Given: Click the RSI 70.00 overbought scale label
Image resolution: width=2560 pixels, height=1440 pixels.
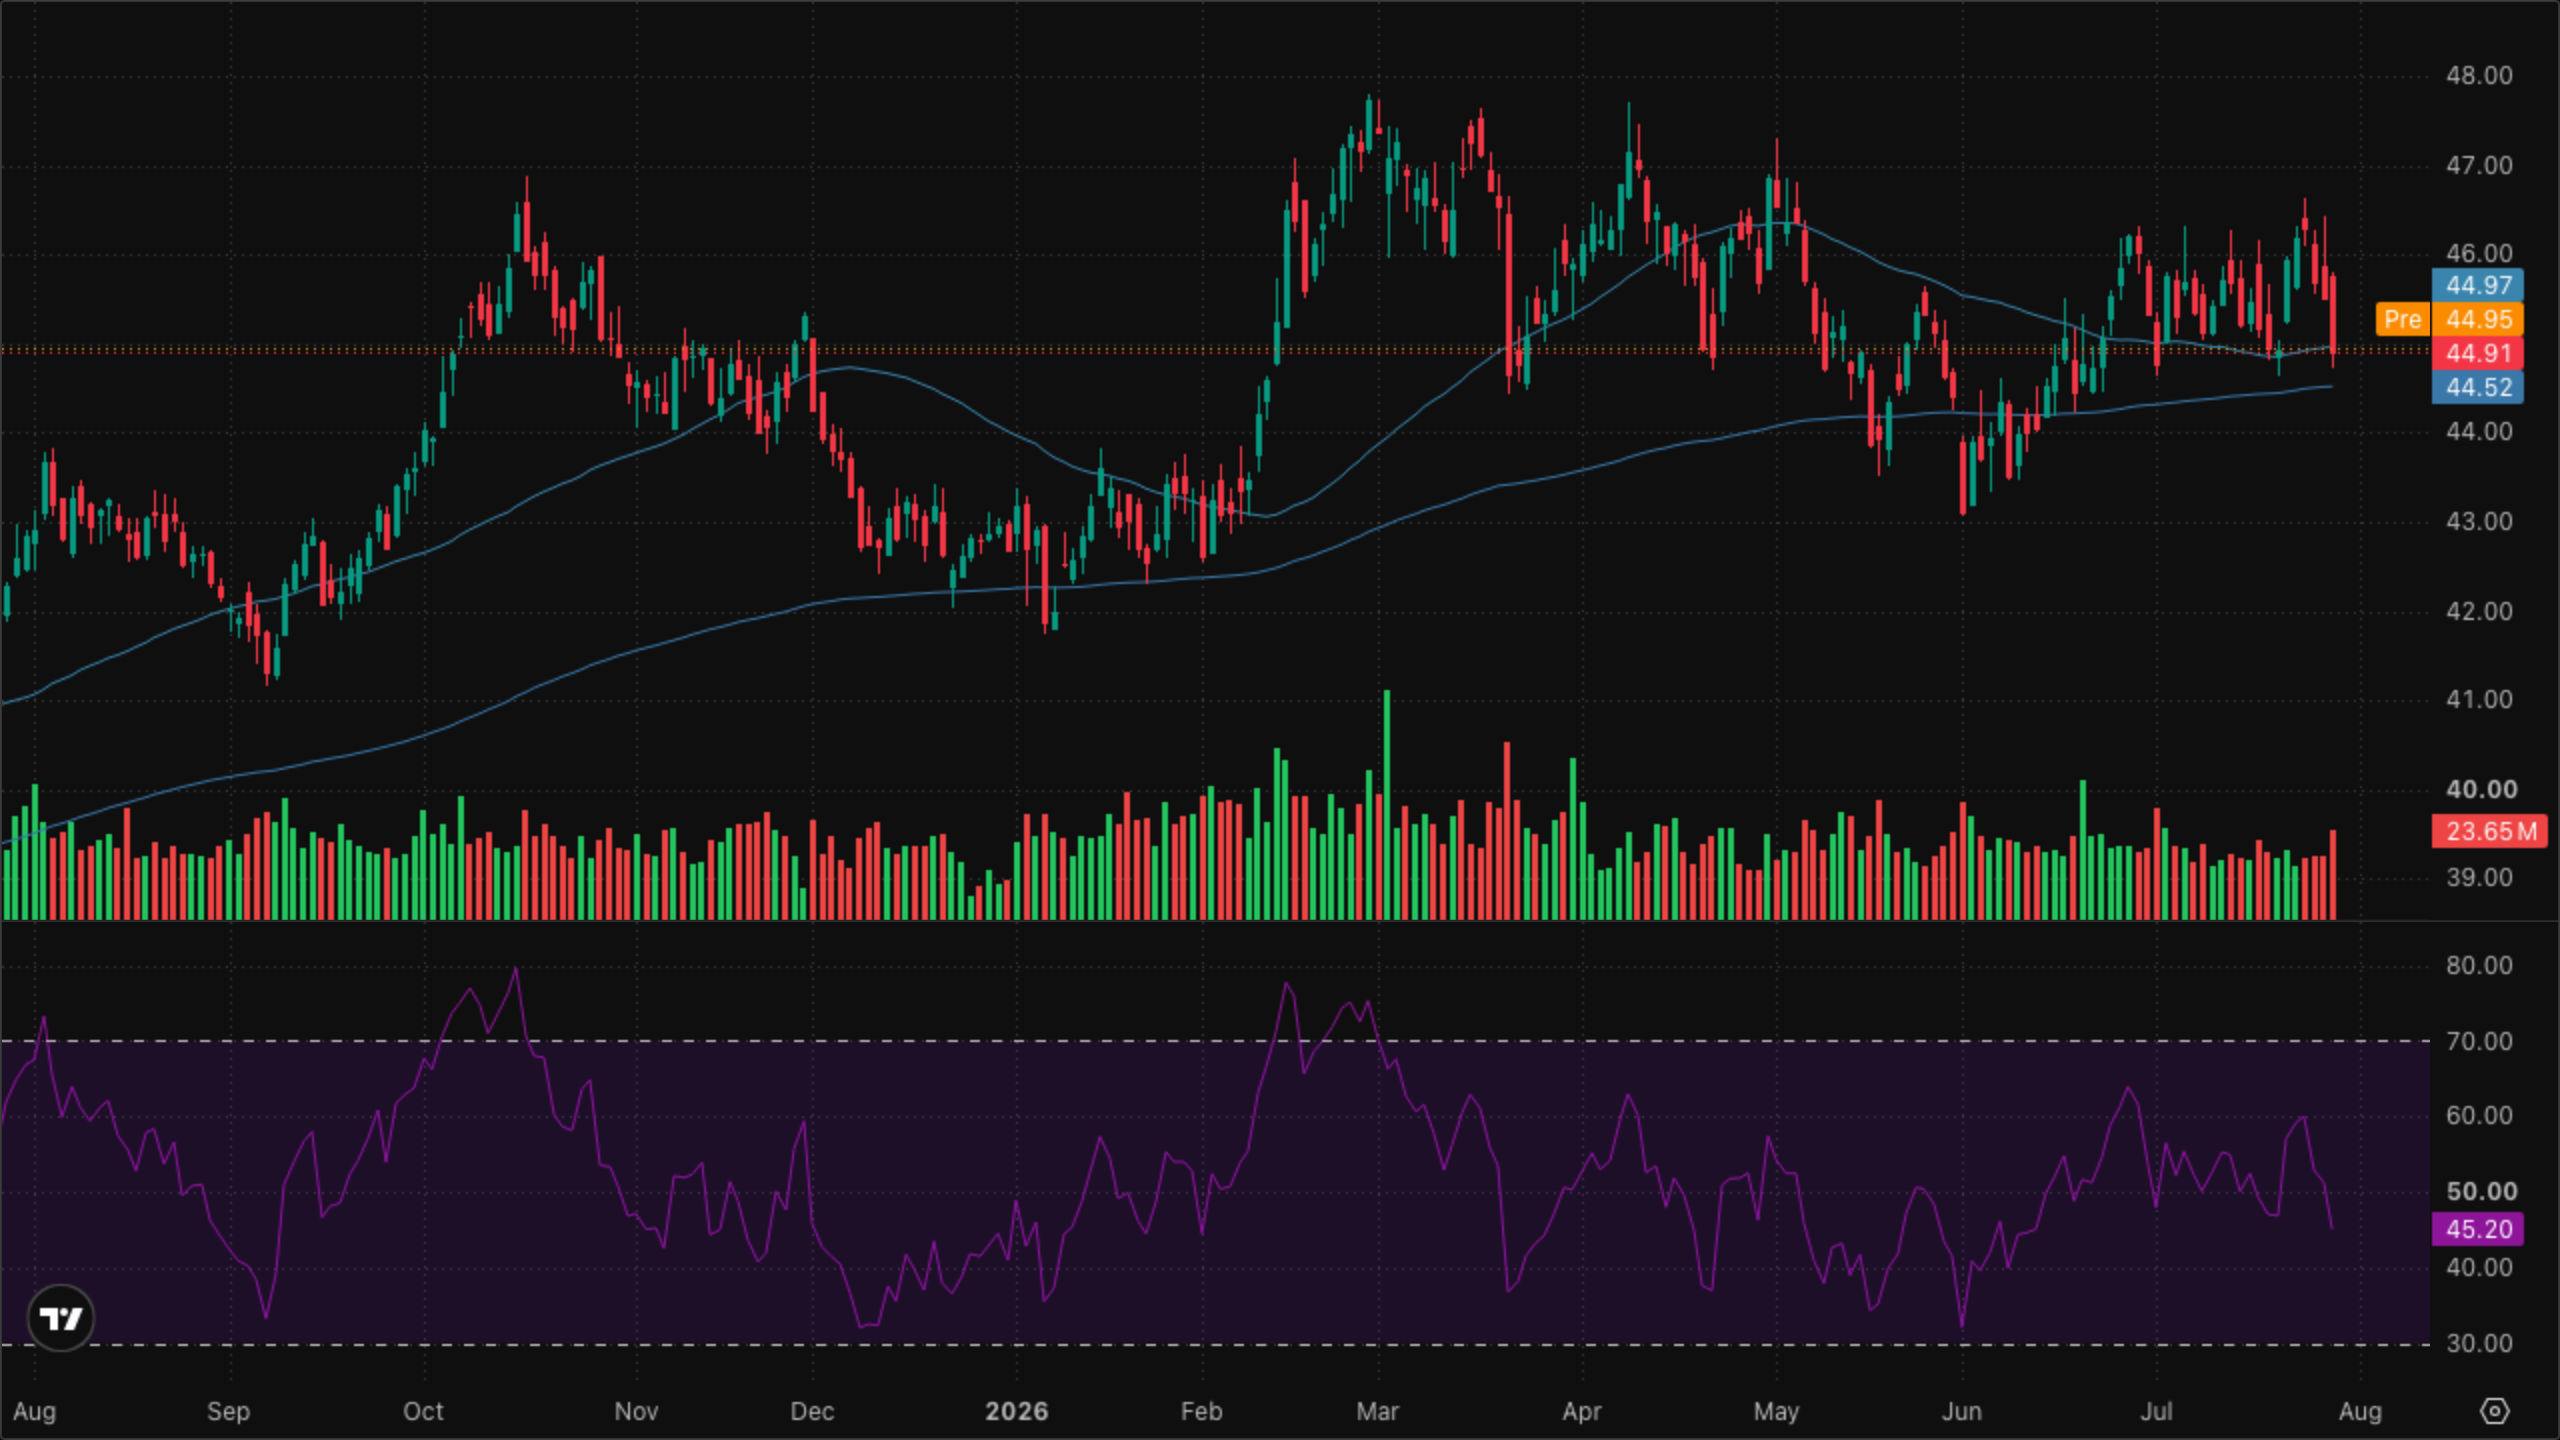Looking at the screenshot, I should [2479, 1041].
